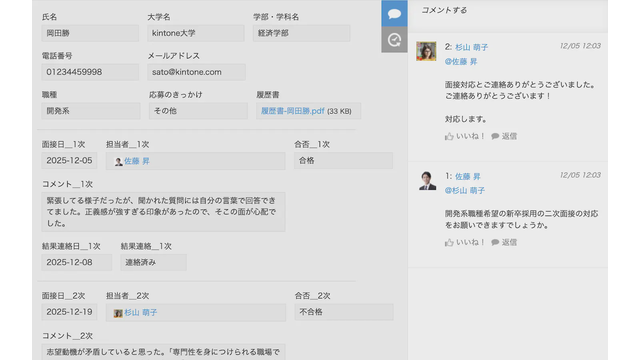Open the comments panel speech bubble tab

394,14
